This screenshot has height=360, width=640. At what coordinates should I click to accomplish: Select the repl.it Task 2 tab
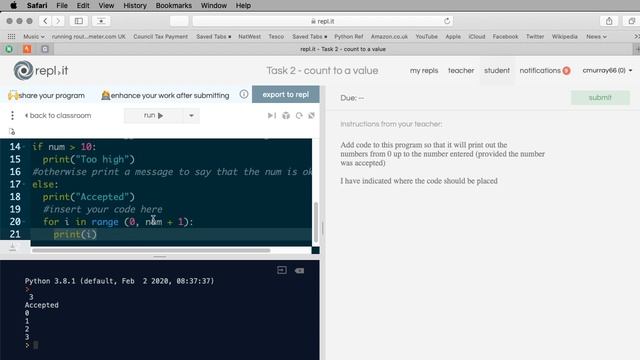point(343,49)
